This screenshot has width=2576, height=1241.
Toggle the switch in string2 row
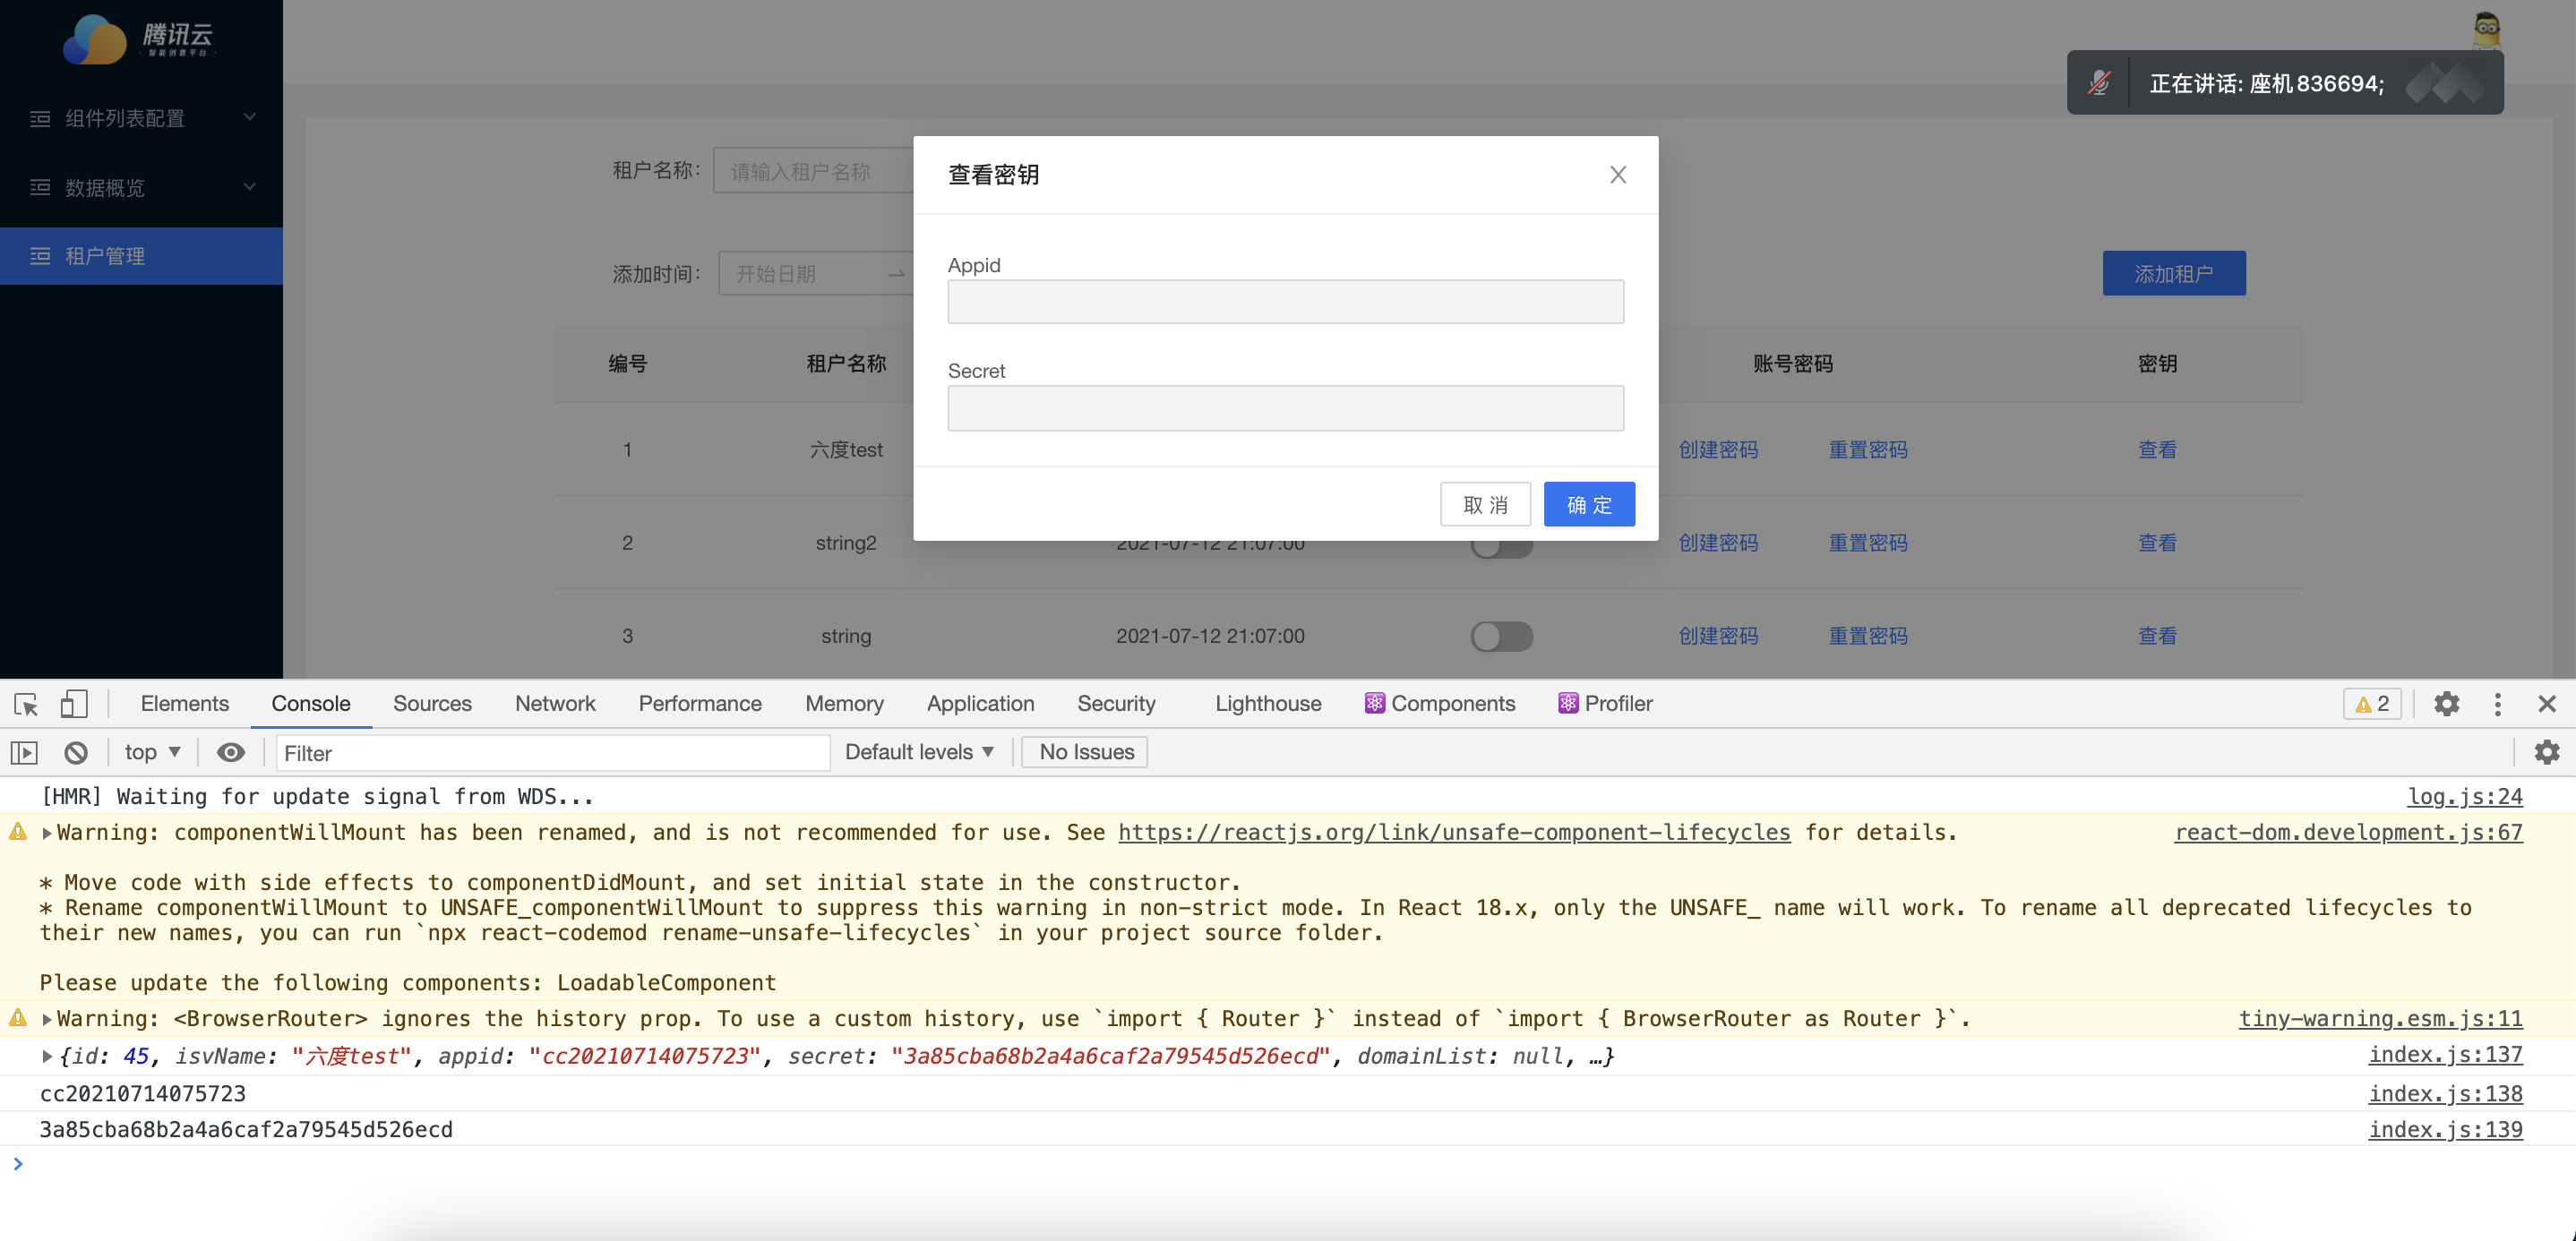click(x=1501, y=548)
